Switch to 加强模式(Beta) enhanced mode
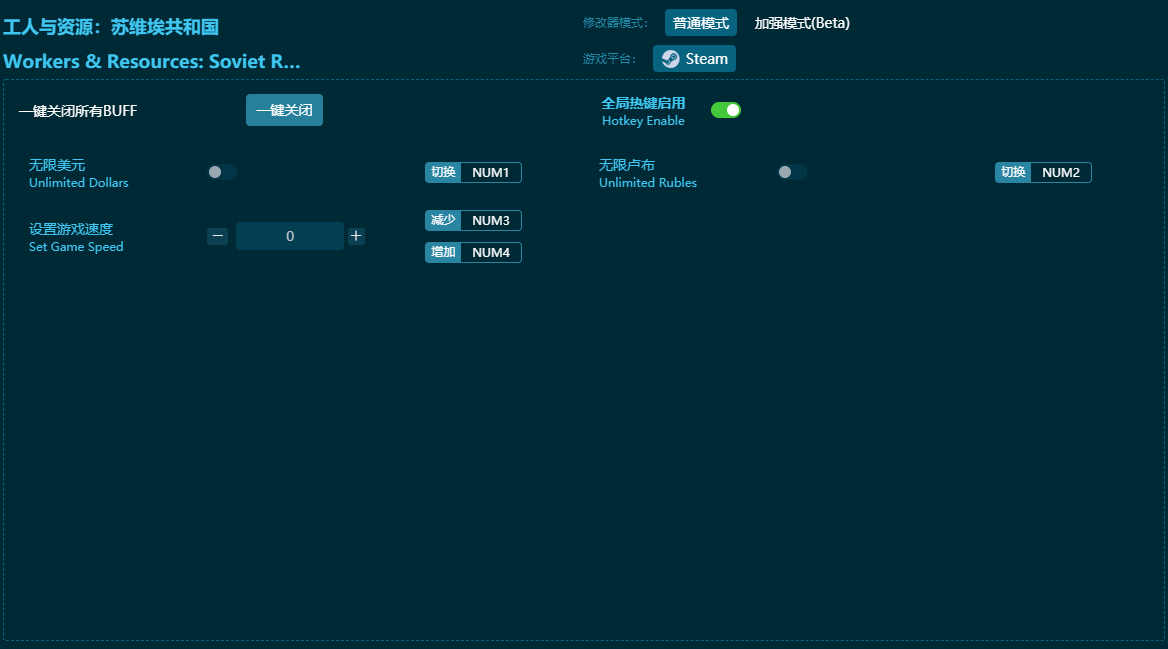This screenshot has height=649, width=1168. pyautogui.click(x=802, y=23)
